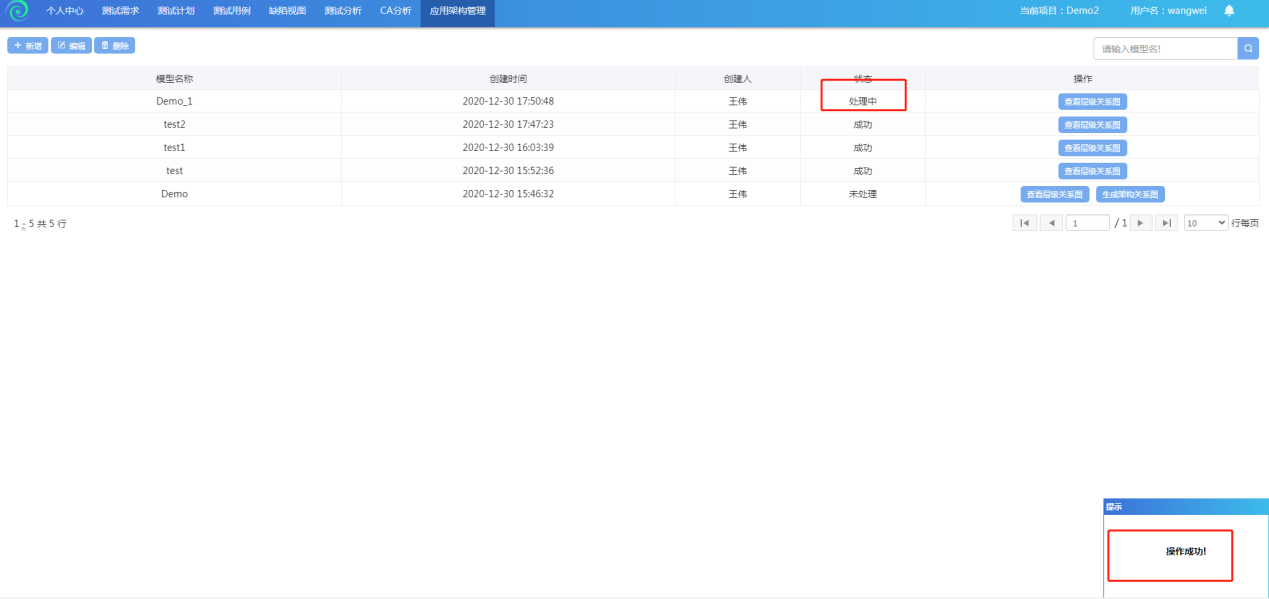This screenshot has width=1269, height=599.
Task: Click the page number input box
Action: pyautogui.click(x=1087, y=223)
